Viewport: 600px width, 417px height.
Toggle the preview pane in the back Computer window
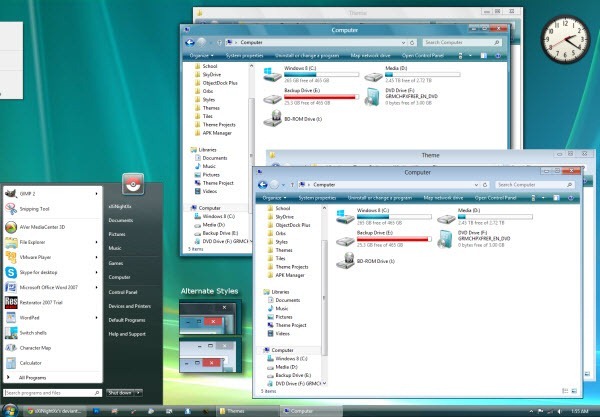point(484,55)
